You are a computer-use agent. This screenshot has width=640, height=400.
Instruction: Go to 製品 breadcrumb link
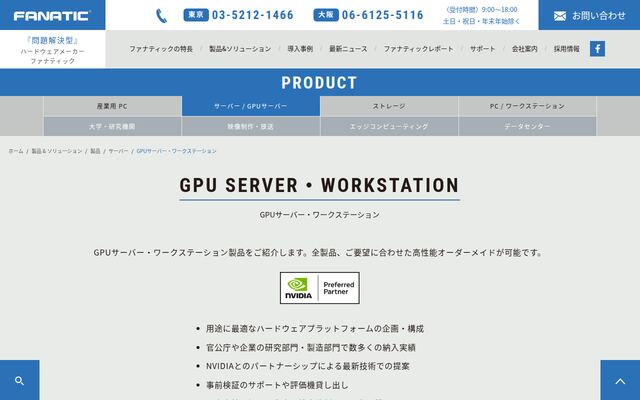pyautogui.click(x=95, y=151)
